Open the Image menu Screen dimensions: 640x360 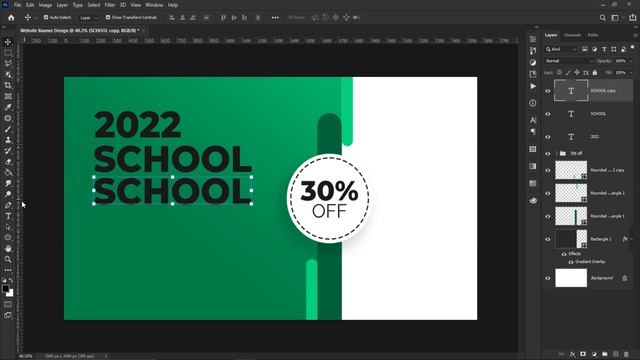pyautogui.click(x=45, y=5)
